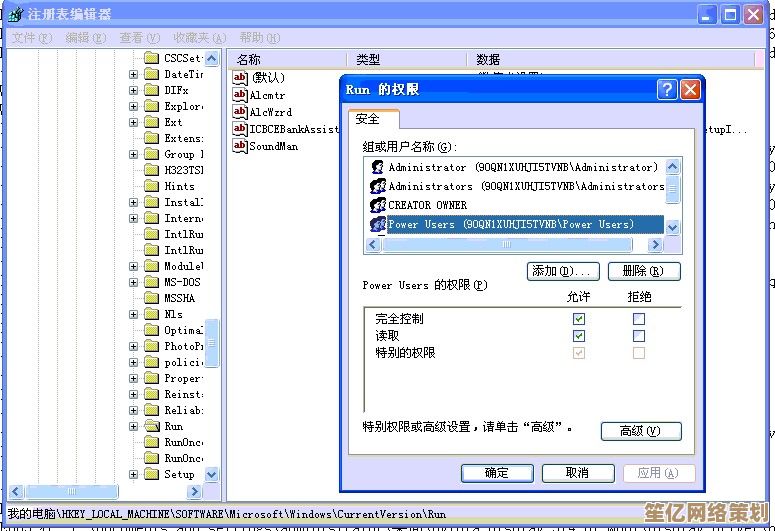Viewport: 775px width, 531px height.
Task: Click the OK button (确定)
Action: (x=497, y=473)
